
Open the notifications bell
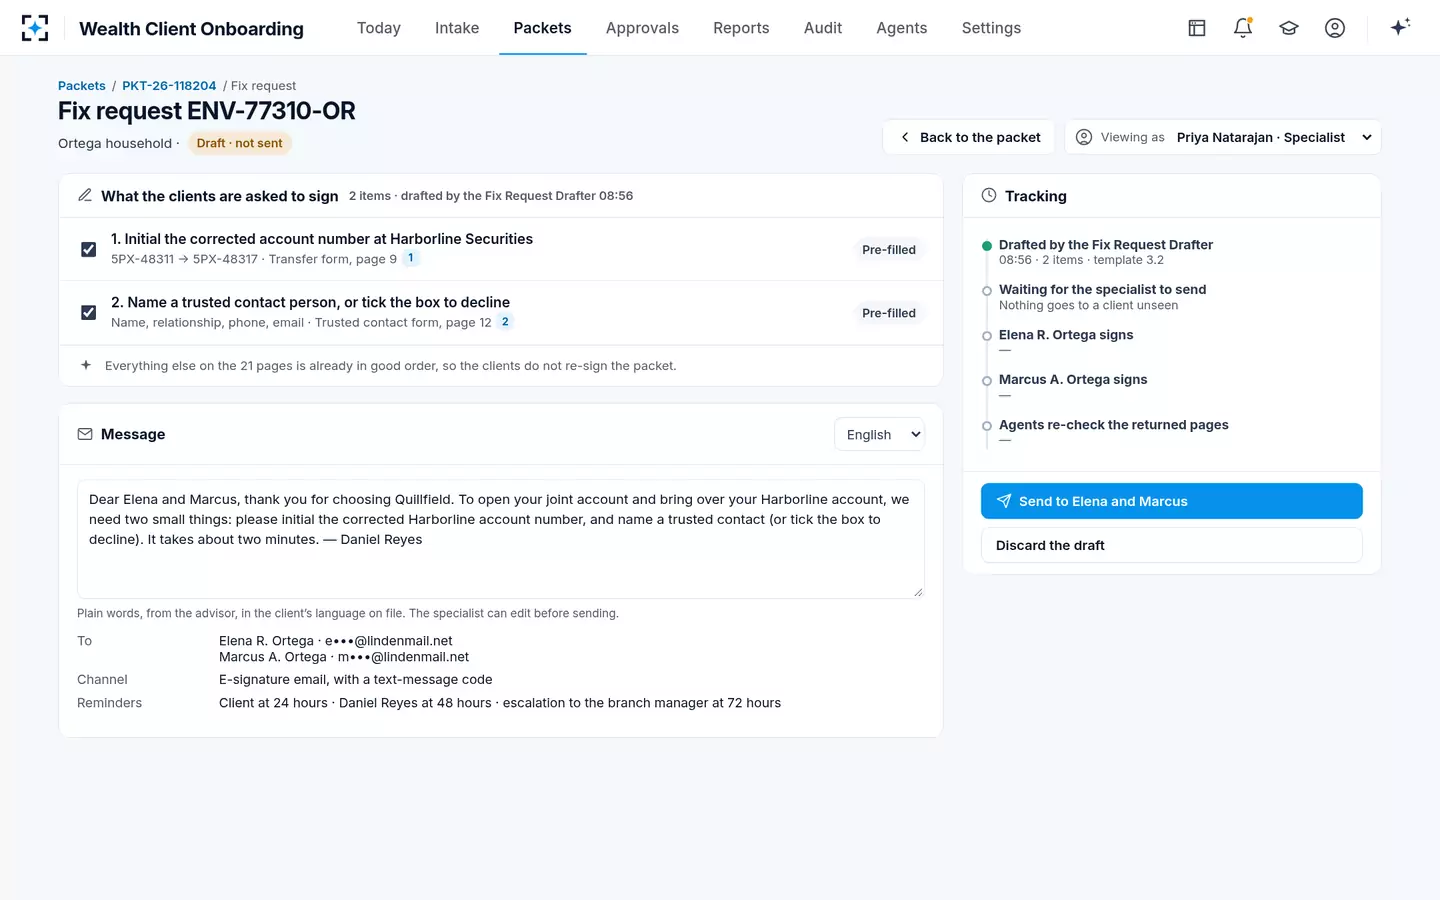tap(1243, 28)
